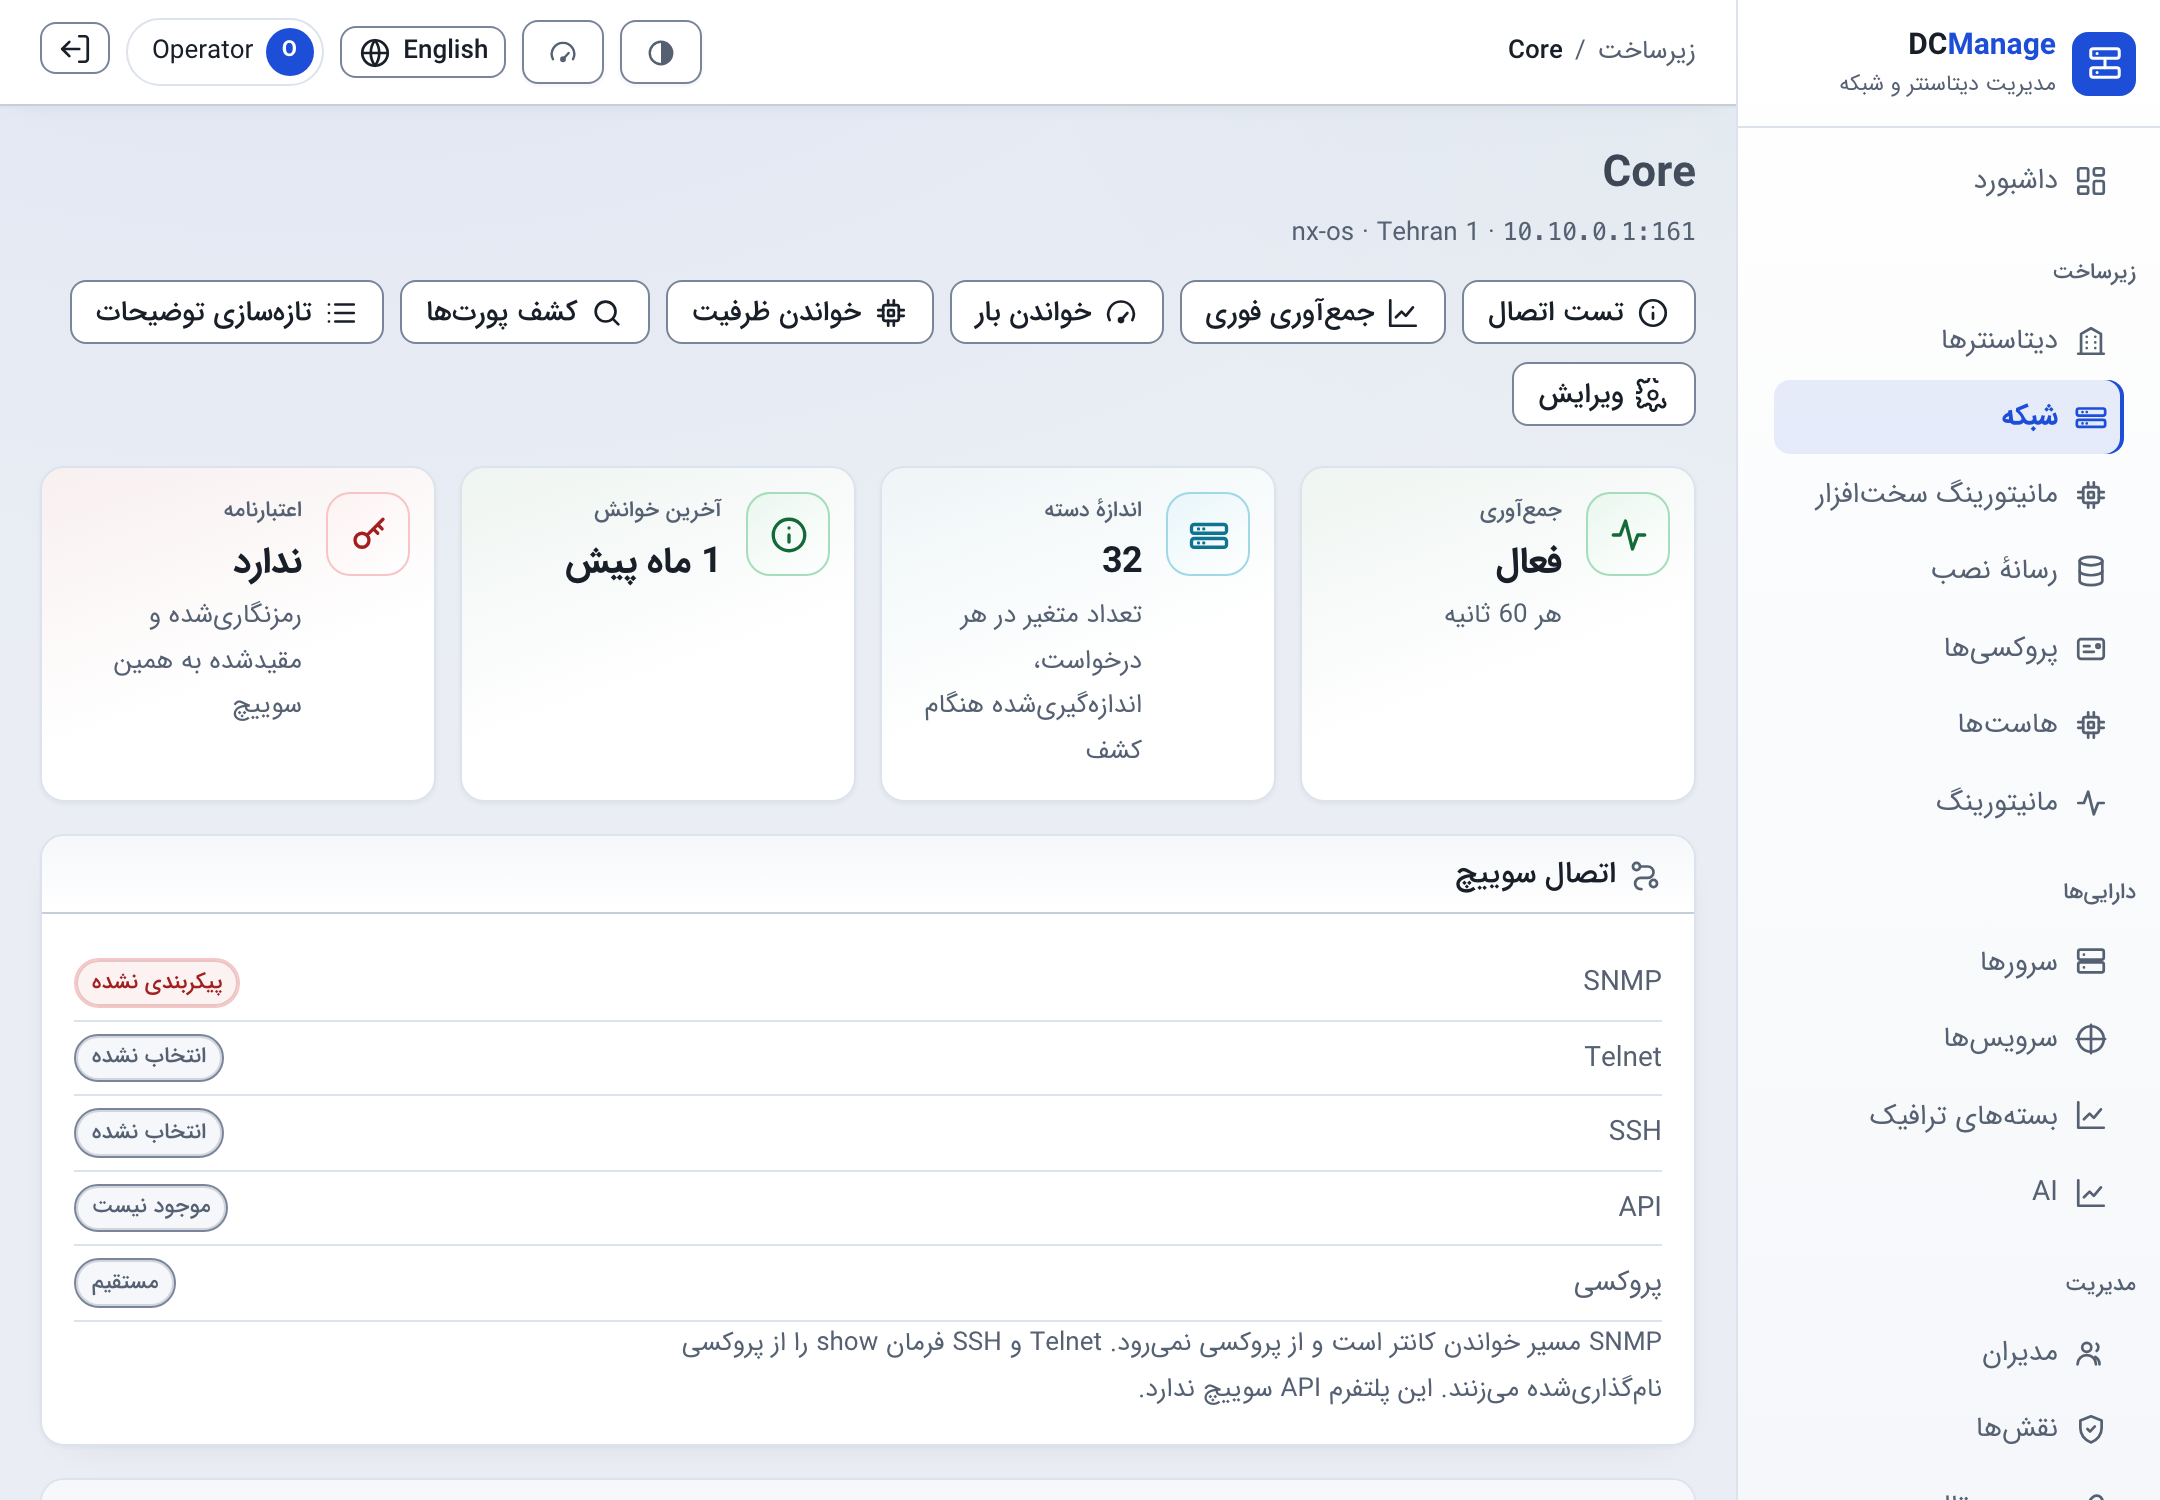Screen dimensions: 2160x1500
Task: Switch language with the English button
Action: pos(423,52)
